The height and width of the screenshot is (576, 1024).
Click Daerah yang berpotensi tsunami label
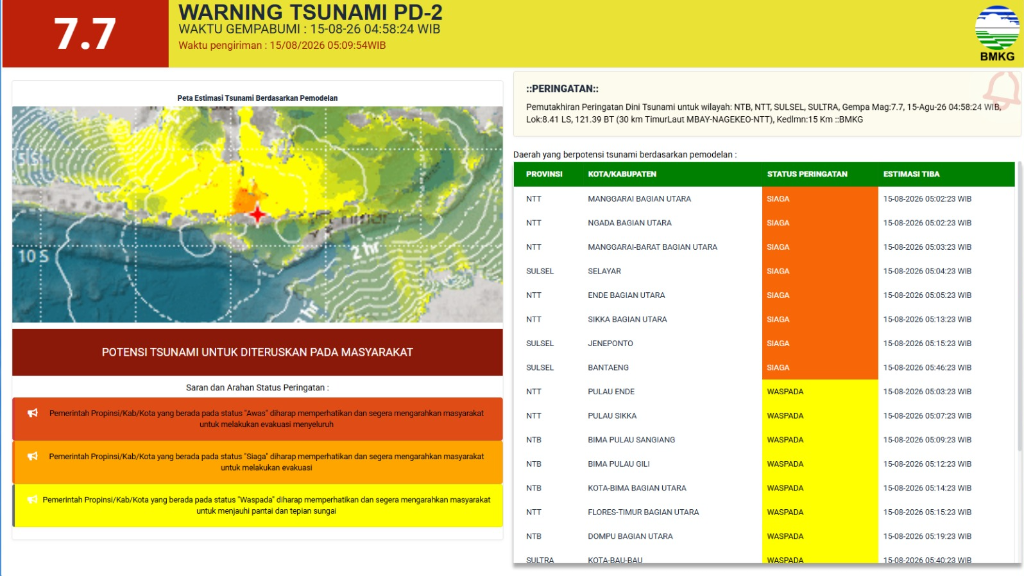(625, 155)
